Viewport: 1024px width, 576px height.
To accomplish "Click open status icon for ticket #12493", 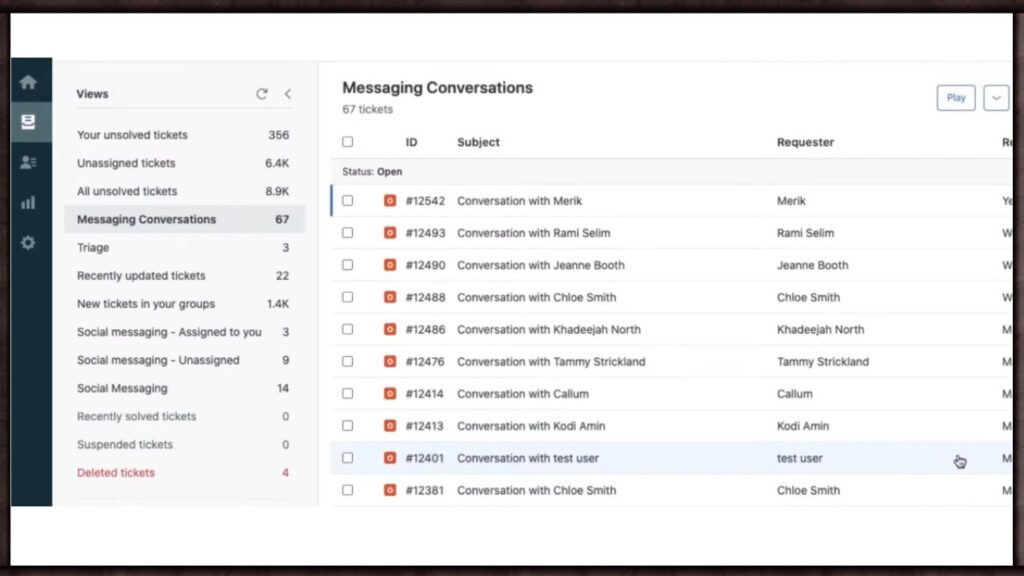I will click(390, 232).
